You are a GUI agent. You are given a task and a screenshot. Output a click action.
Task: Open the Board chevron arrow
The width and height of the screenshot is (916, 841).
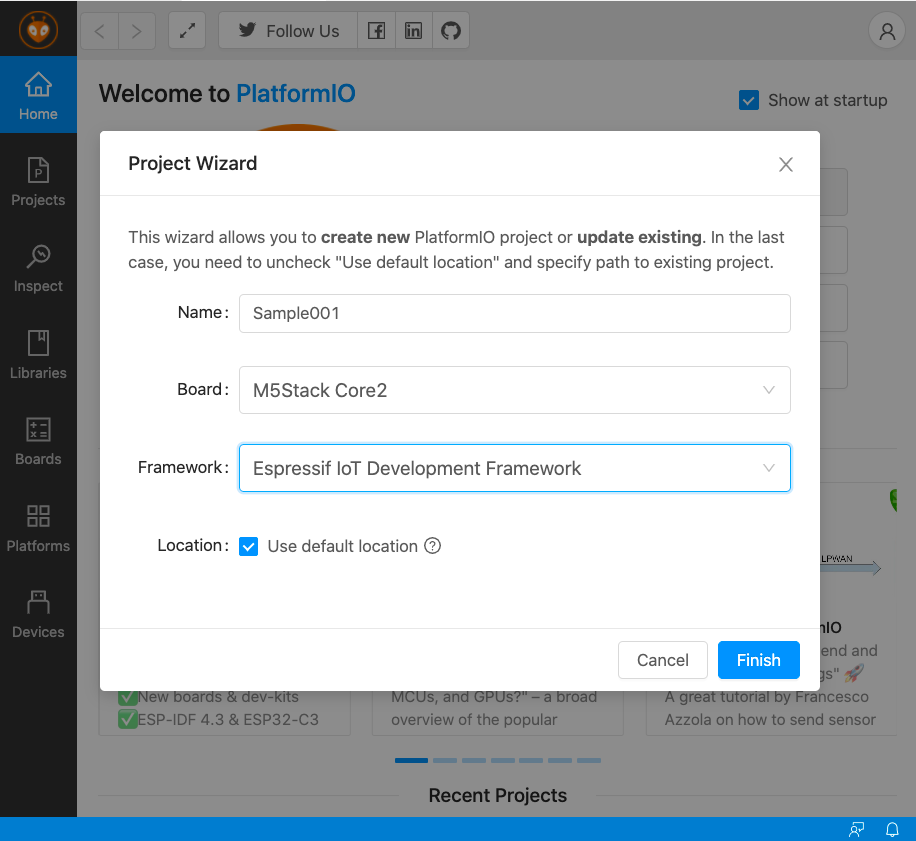point(768,390)
